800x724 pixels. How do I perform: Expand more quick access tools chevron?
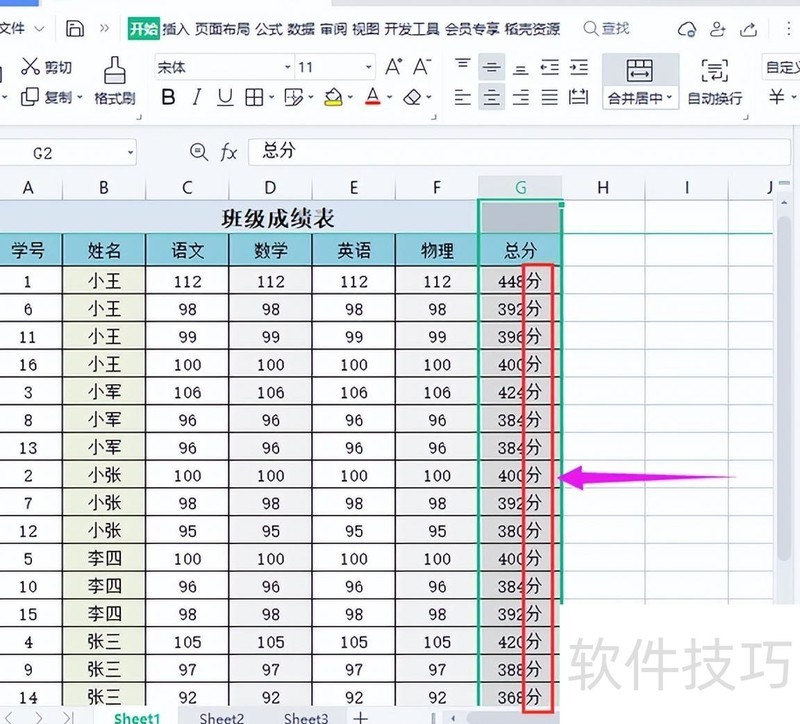(105, 28)
